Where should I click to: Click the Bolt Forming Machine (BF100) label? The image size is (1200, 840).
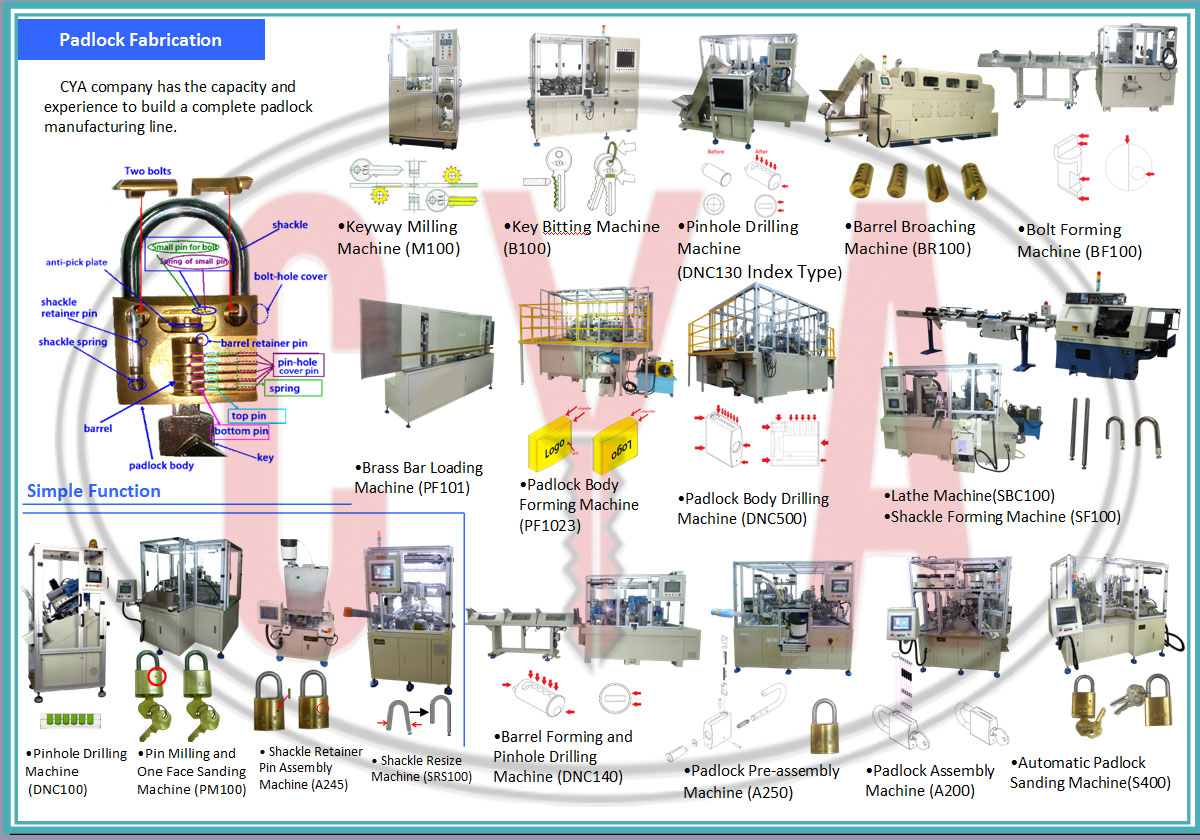point(1079,241)
